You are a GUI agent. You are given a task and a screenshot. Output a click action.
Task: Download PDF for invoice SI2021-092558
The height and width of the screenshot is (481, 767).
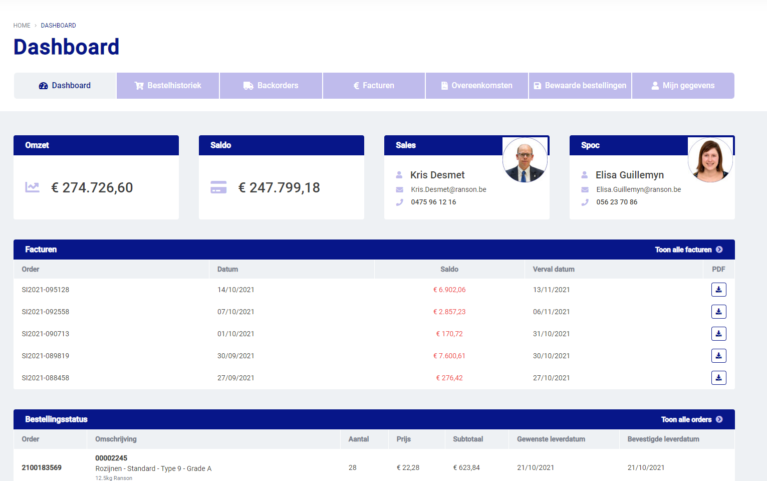point(718,312)
